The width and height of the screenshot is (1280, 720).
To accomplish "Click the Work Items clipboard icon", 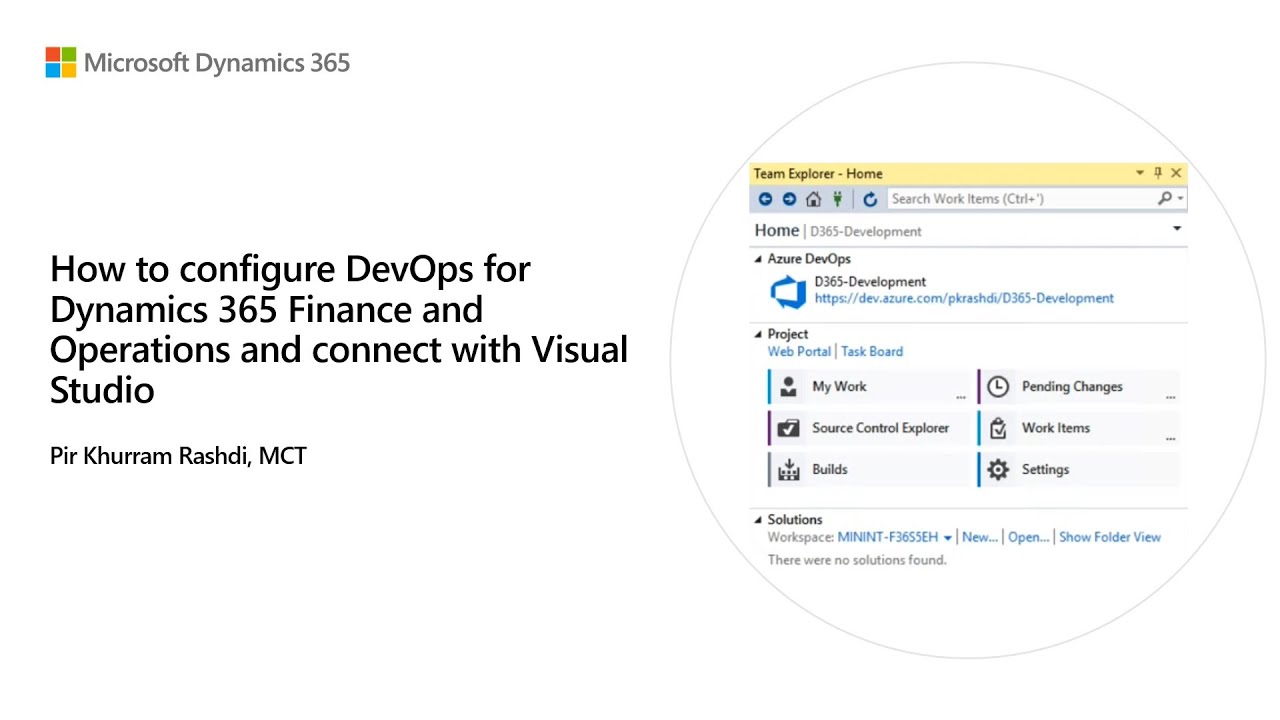I will pyautogui.click(x=998, y=429).
